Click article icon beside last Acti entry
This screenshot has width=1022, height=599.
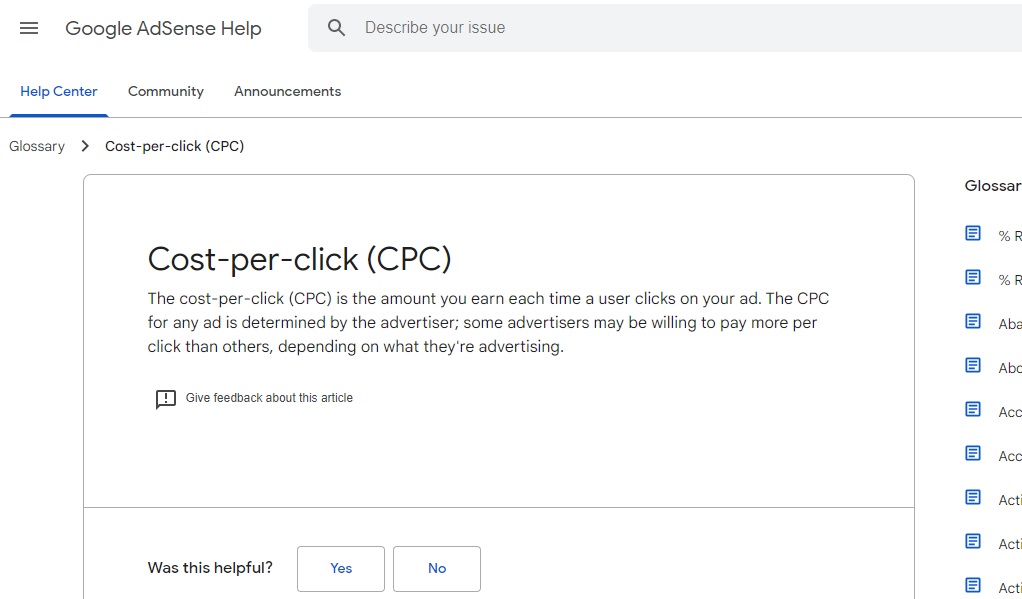pyautogui.click(x=972, y=585)
